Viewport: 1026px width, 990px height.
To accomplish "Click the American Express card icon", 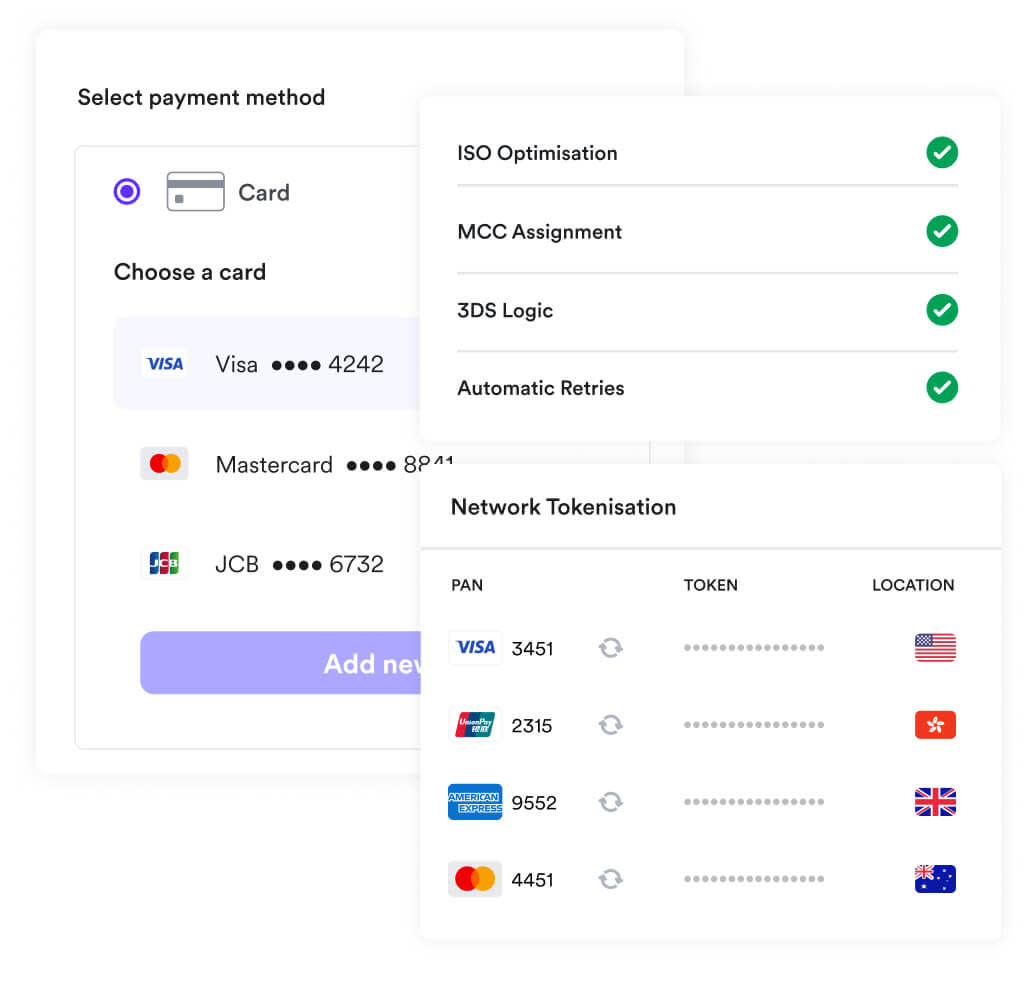I will tap(475, 802).
